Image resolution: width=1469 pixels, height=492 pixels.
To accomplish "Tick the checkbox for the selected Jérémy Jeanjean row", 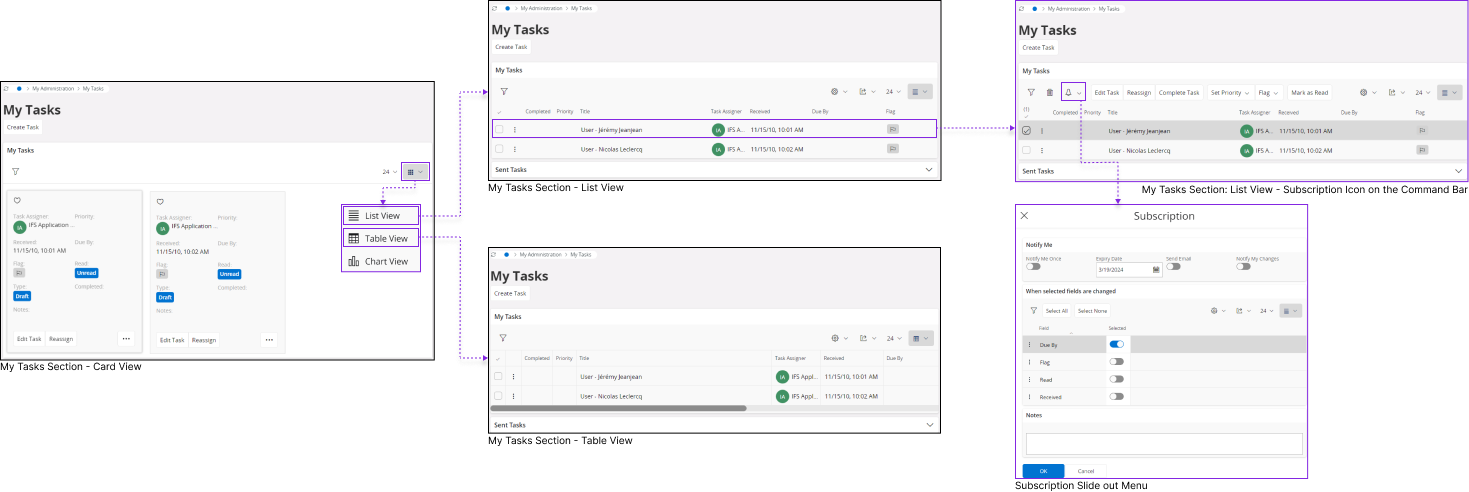I will point(1026,131).
